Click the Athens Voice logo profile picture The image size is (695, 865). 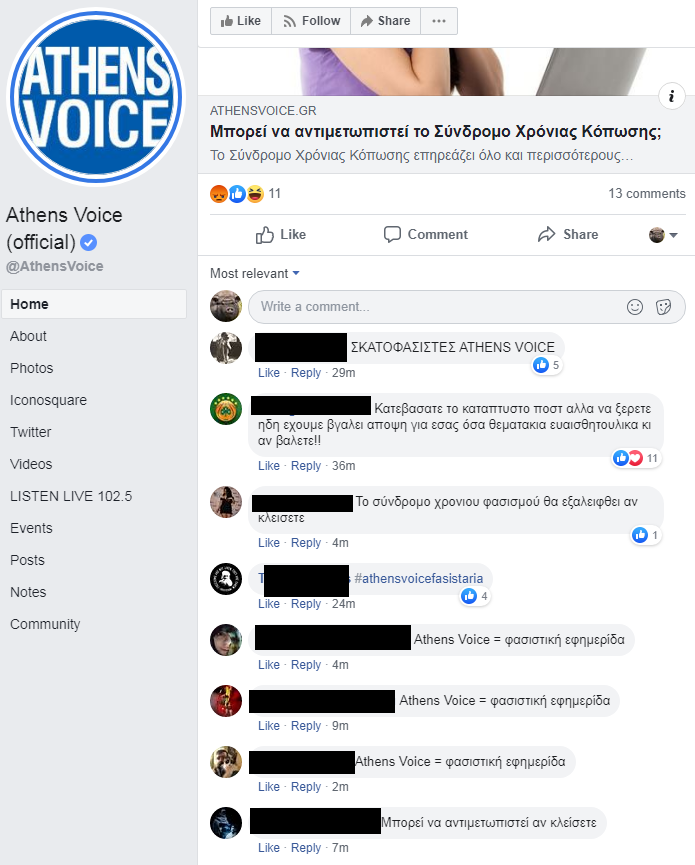96,97
